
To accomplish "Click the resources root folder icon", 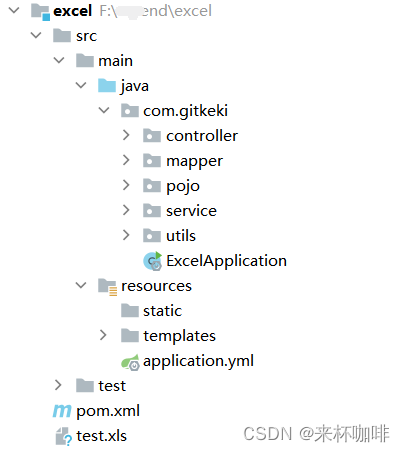I will pos(107,287).
